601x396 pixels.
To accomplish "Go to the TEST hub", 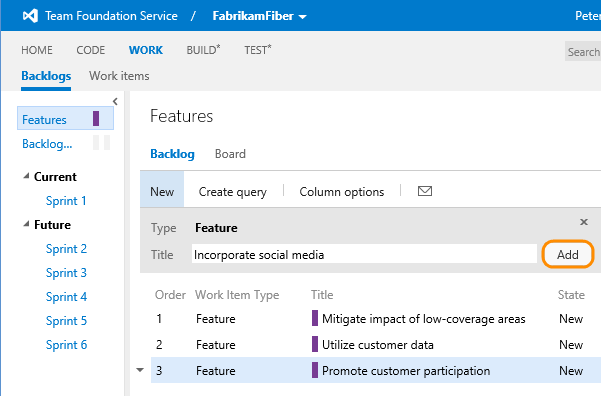I will [x=258, y=50].
